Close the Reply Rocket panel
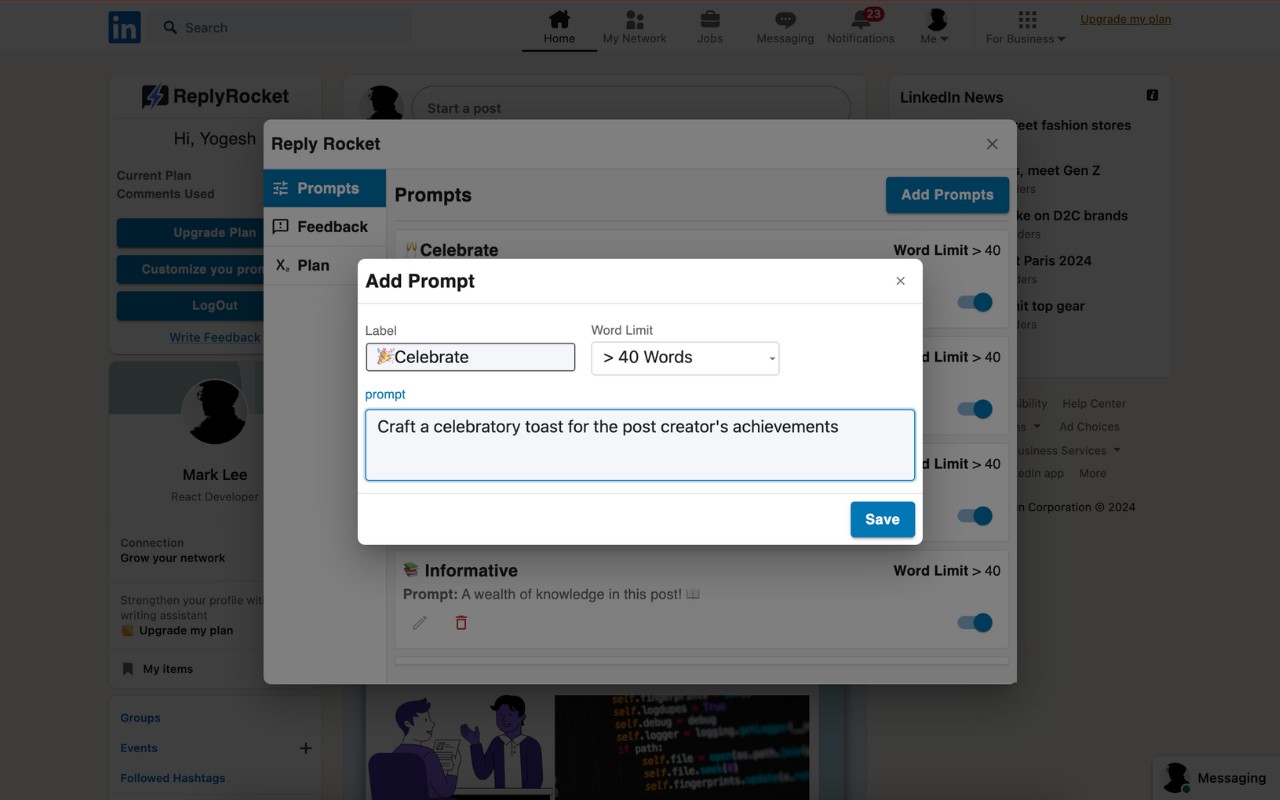Viewport: 1280px width, 800px height. click(x=992, y=144)
